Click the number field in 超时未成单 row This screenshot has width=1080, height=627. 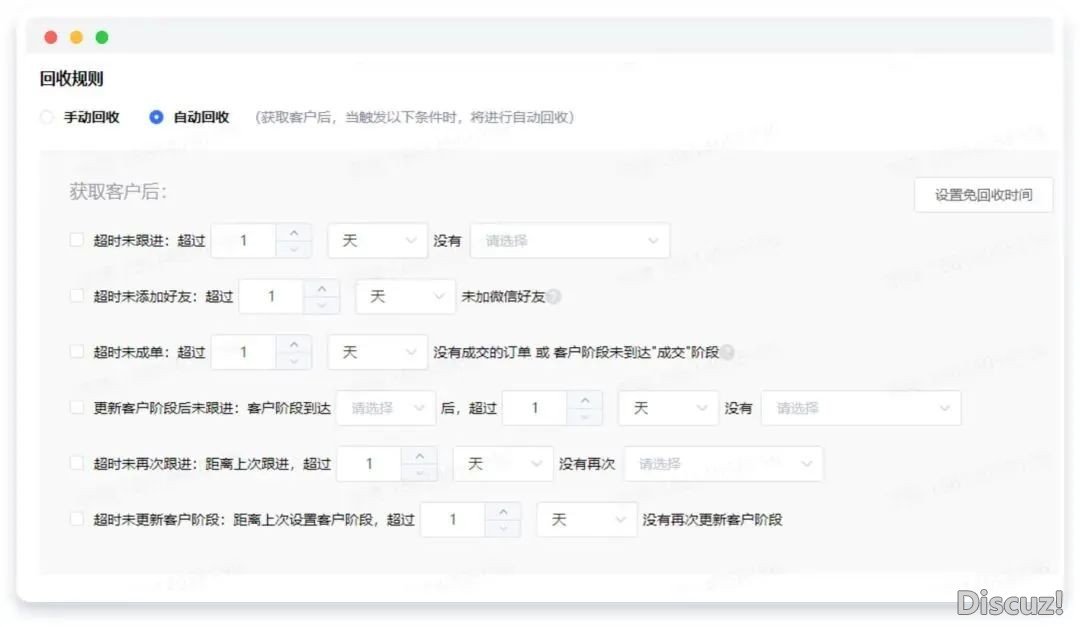pos(244,352)
